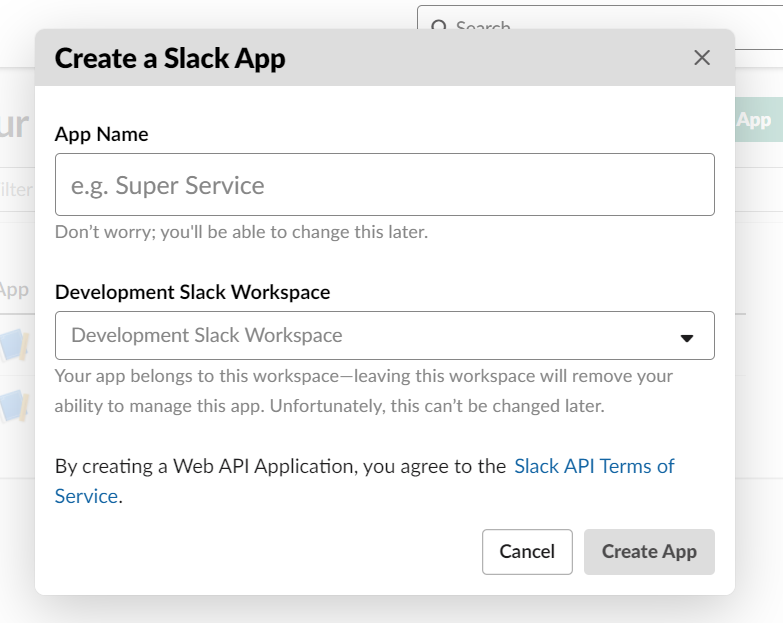Open the Slack API Terms of Service link

pos(594,466)
